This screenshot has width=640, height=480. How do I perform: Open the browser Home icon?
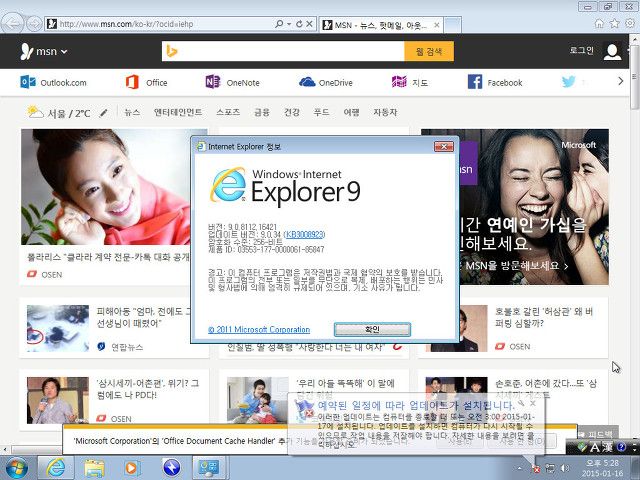[x=599, y=24]
